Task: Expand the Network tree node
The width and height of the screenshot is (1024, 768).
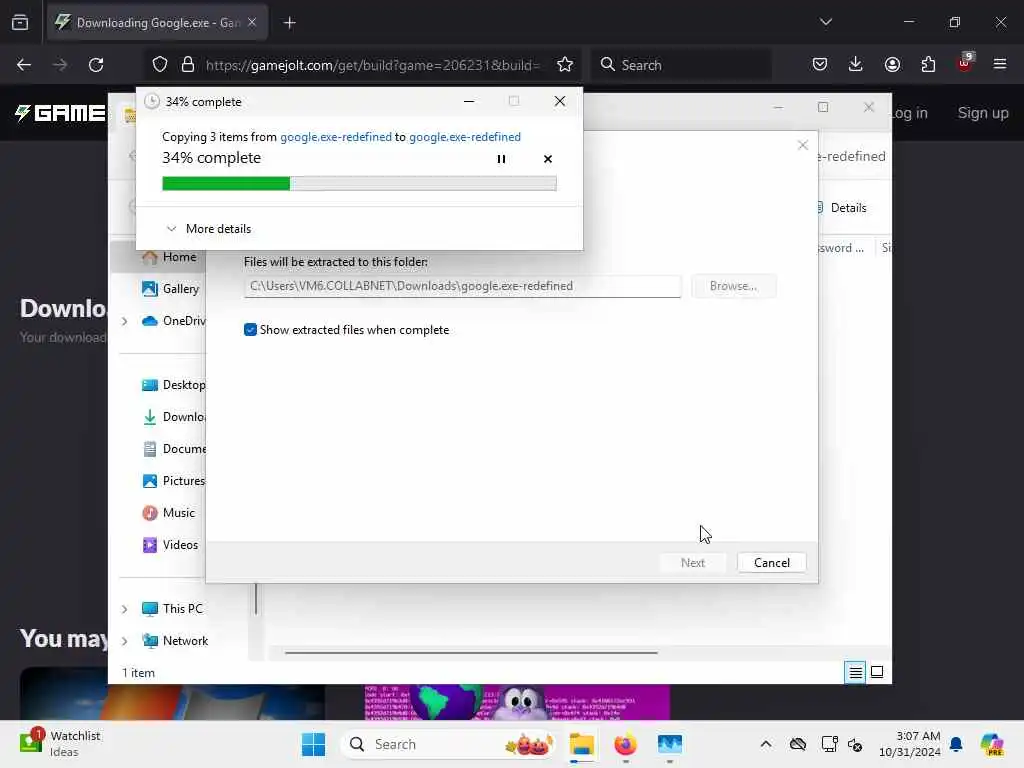Action: (124, 641)
